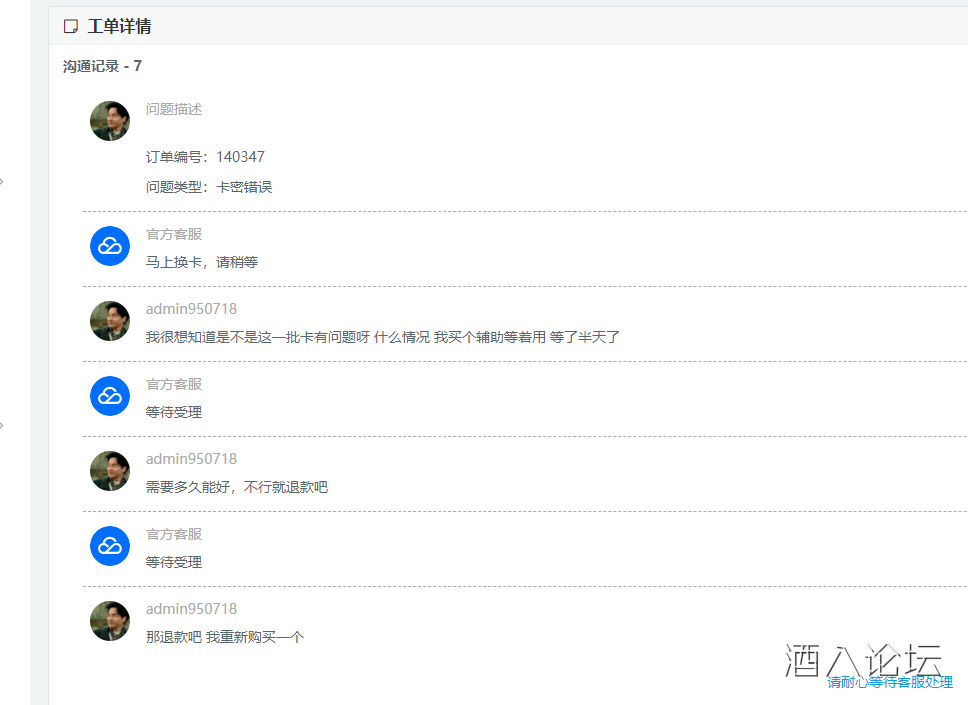Click the first blue cloud 官方客服 avatar
This screenshot has height=705, width=968.
[x=109, y=245]
